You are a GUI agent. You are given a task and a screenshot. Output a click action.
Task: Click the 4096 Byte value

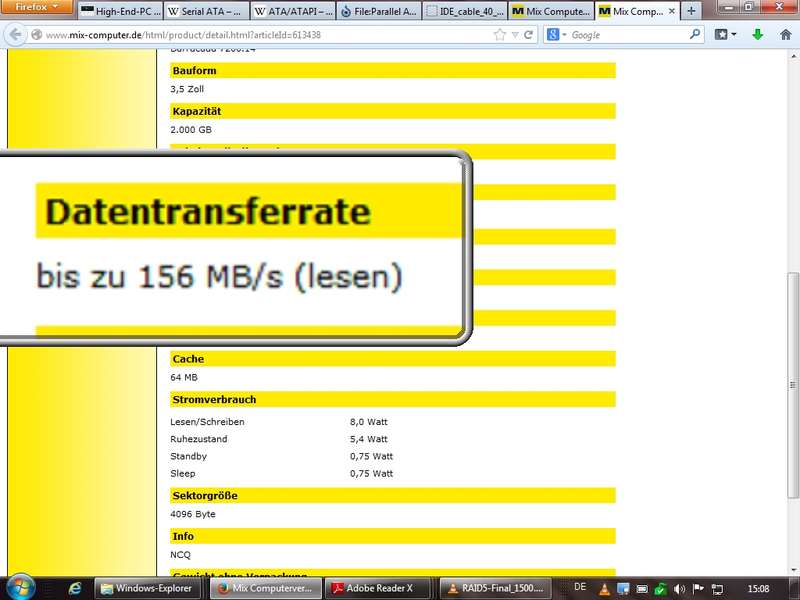[193, 514]
